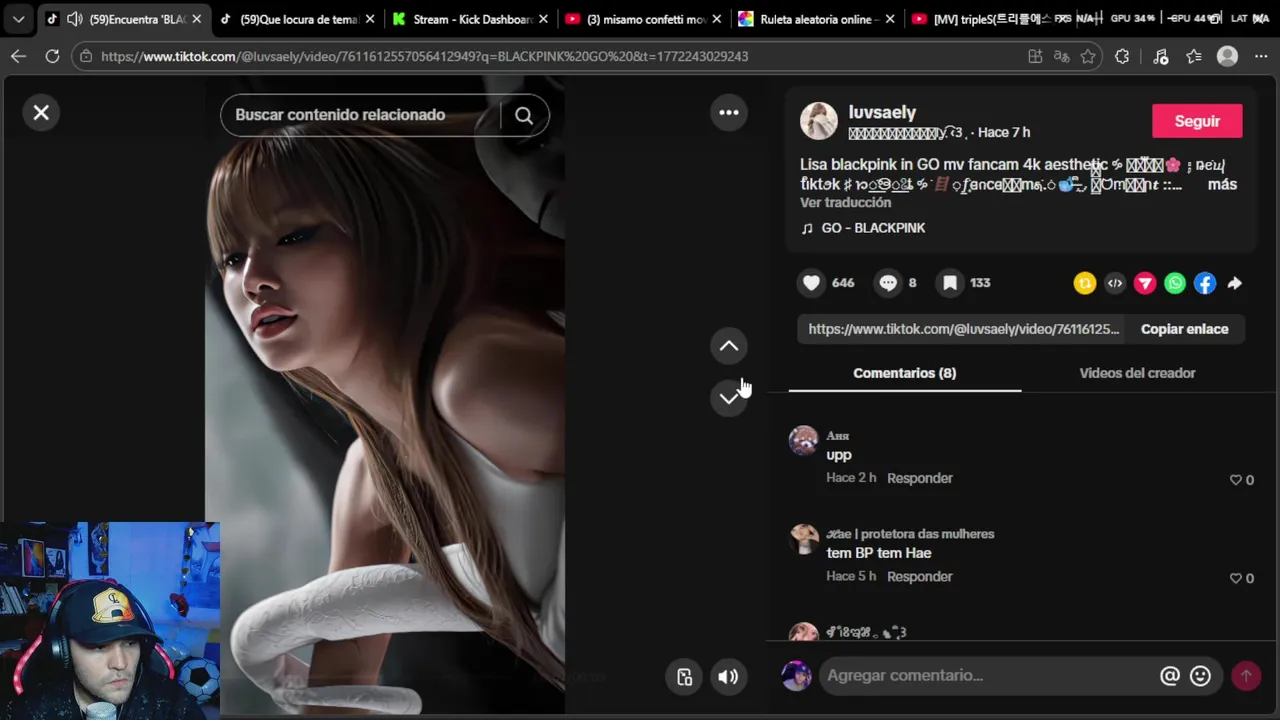The image size is (1280, 720).
Task: Open the three-dots more options menu
Action: [729, 113]
